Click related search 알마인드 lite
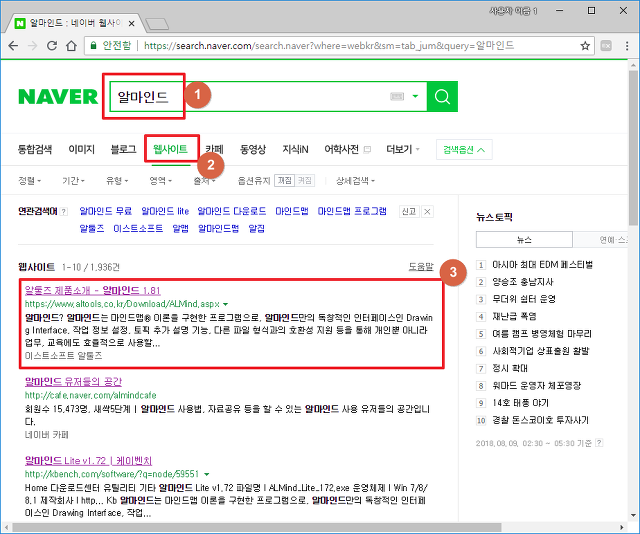The height and width of the screenshot is (534, 640). pos(165,211)
